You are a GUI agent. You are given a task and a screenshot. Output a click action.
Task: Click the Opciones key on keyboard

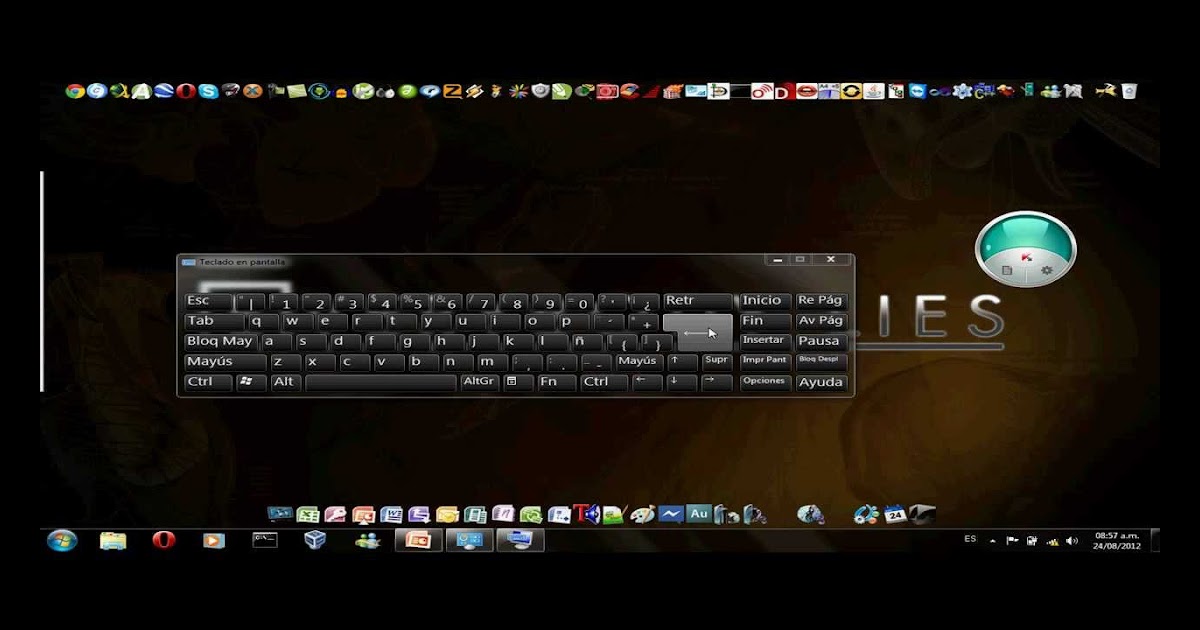[765, 382]
